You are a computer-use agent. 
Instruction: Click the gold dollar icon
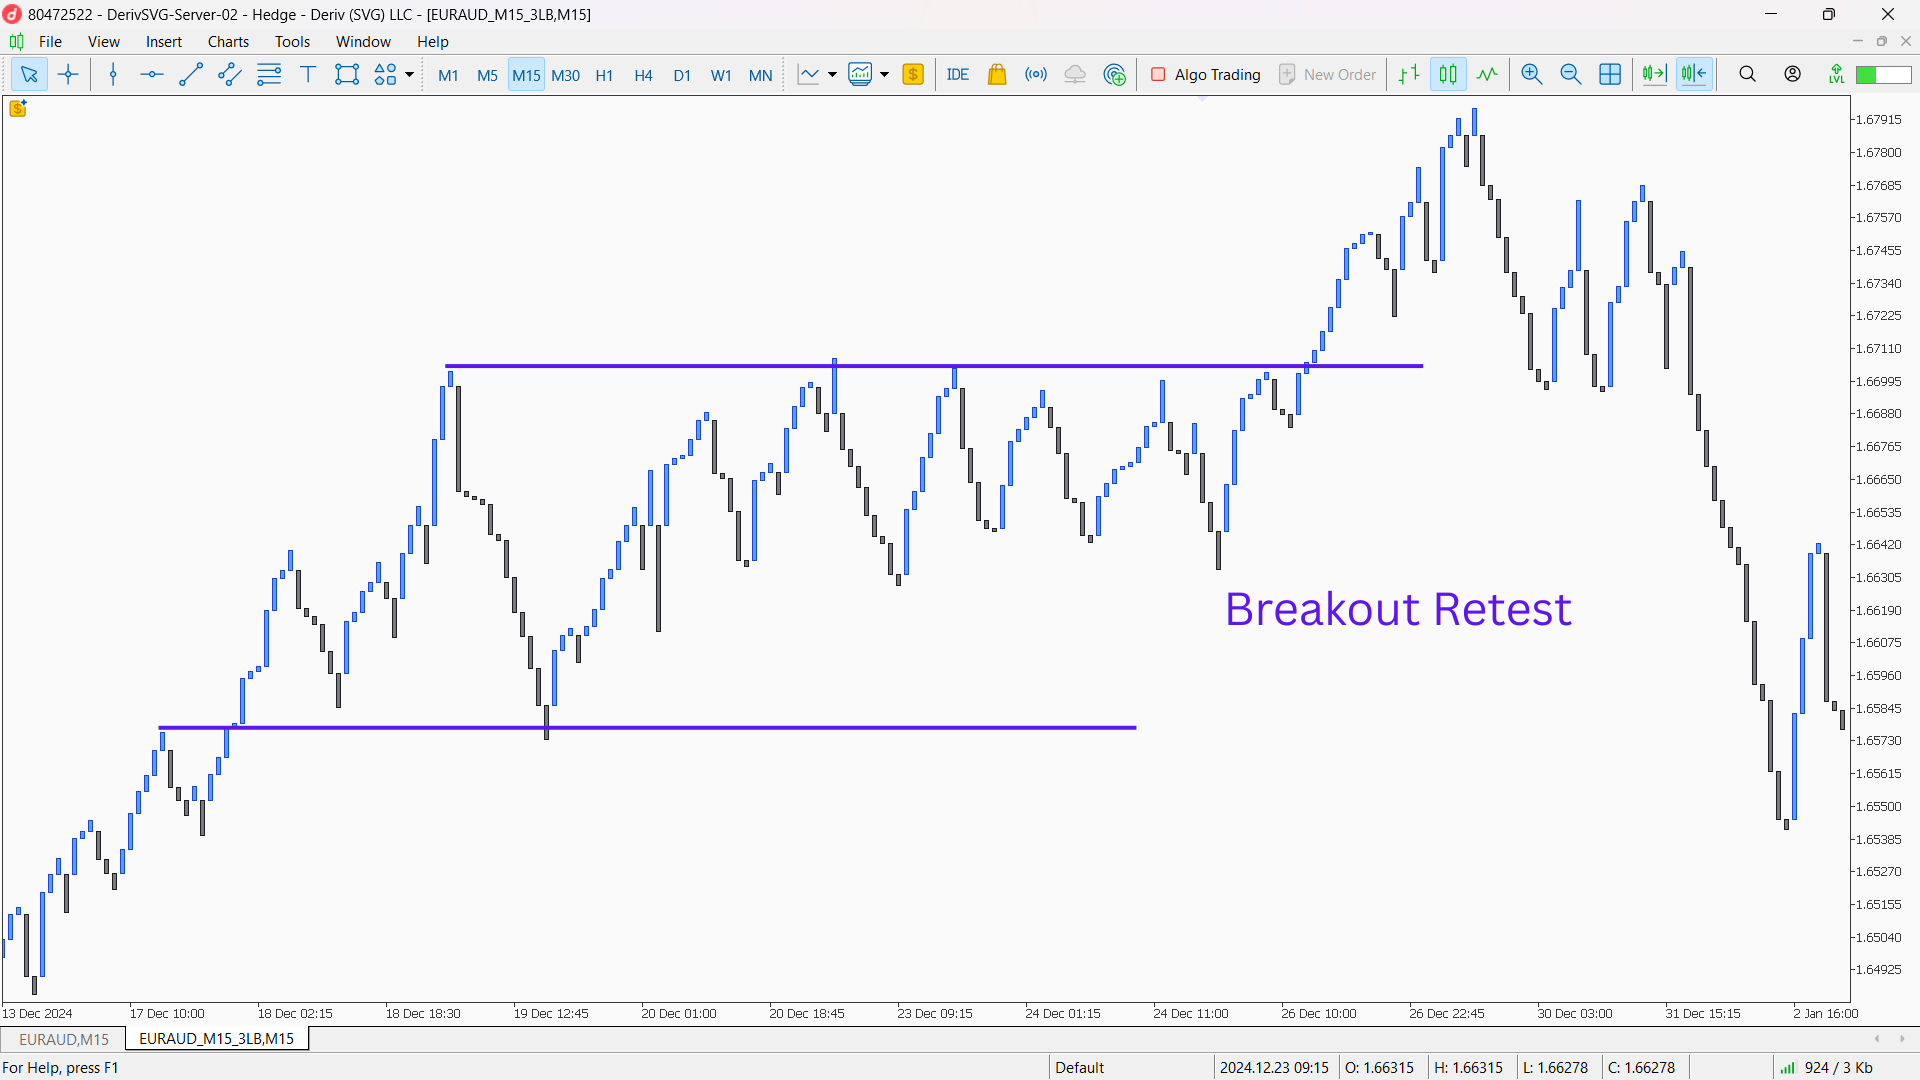913,74
